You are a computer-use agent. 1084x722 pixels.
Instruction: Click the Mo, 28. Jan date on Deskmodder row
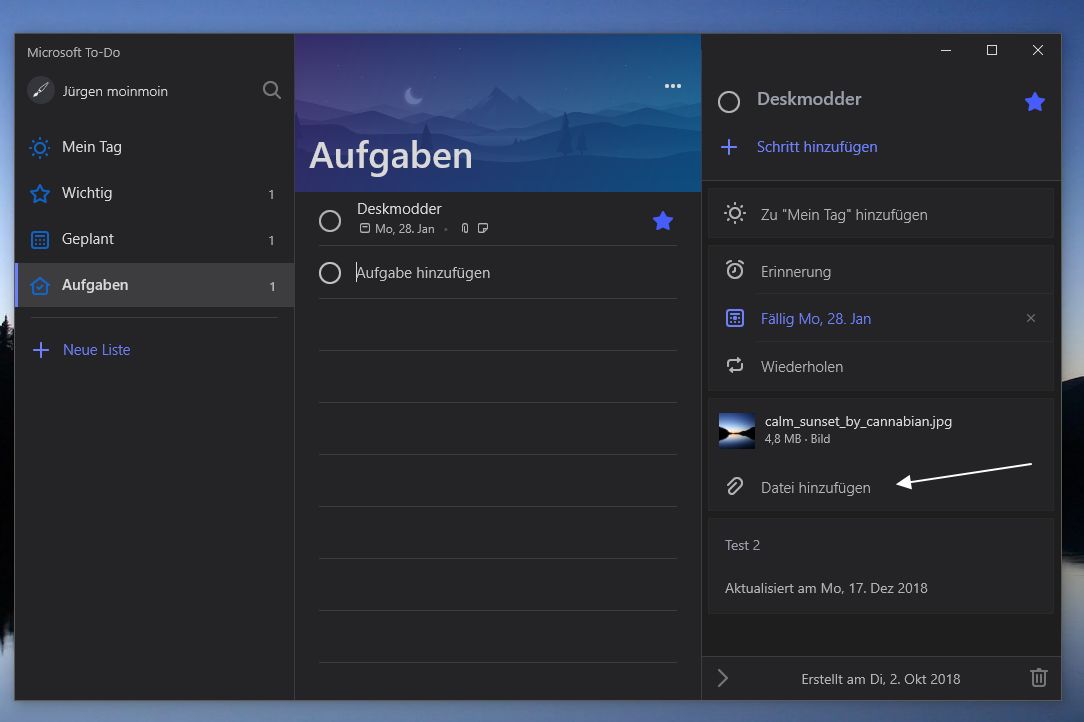coord(404,229)
